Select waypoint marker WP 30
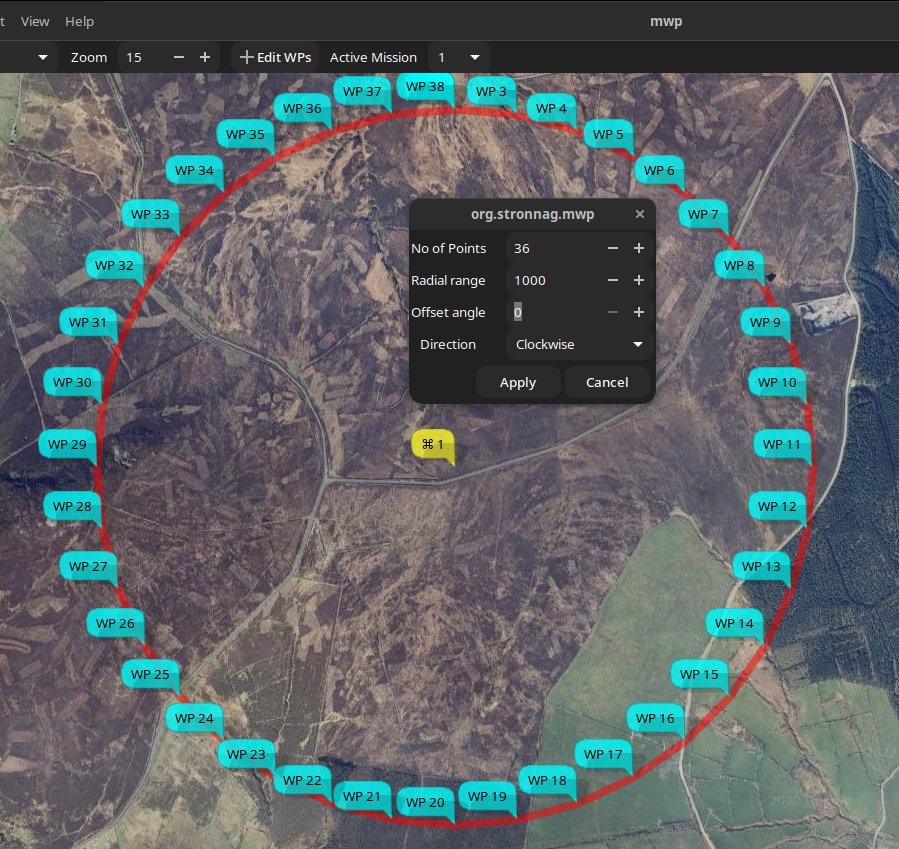The width and height of the screenshot is (899, 849). [x=72, y=382]
